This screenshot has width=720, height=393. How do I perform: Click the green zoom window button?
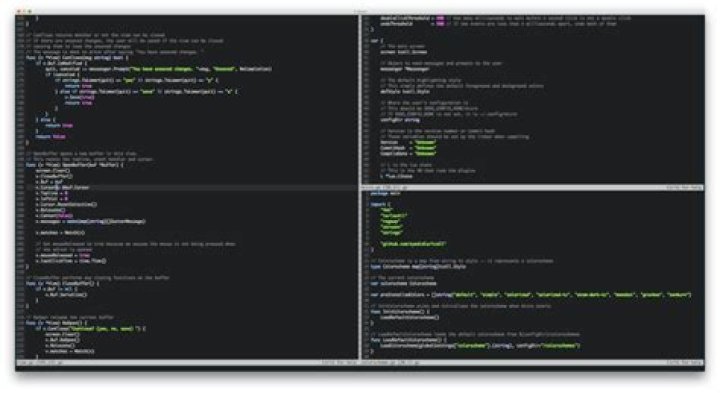click(30, 11)
